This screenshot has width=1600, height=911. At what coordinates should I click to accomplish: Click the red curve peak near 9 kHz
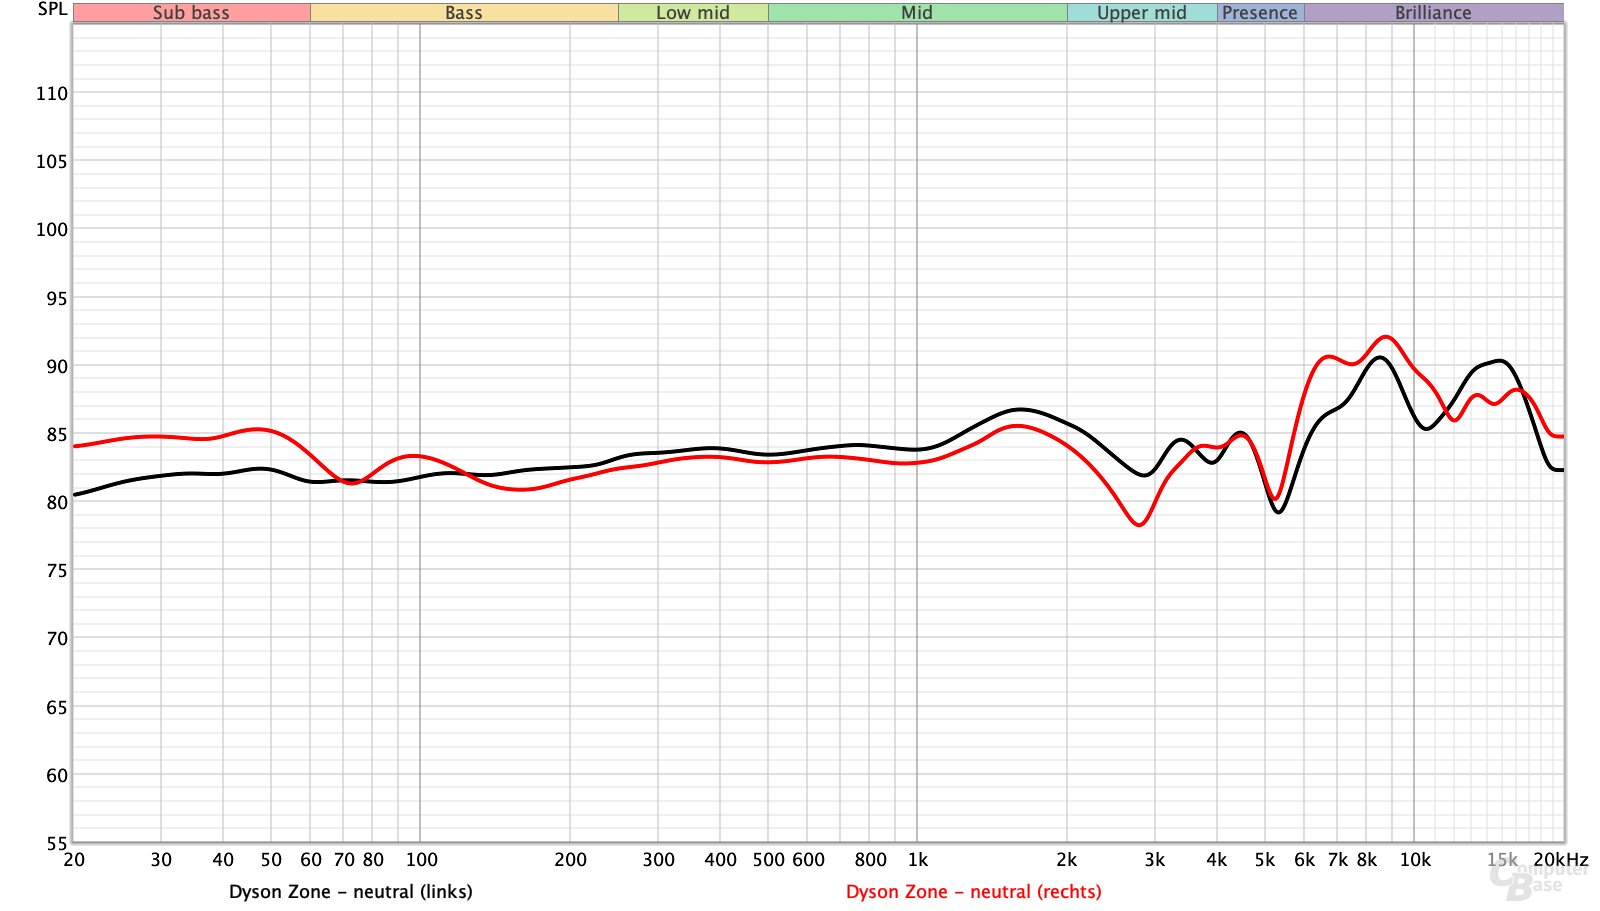[1386, 337]
